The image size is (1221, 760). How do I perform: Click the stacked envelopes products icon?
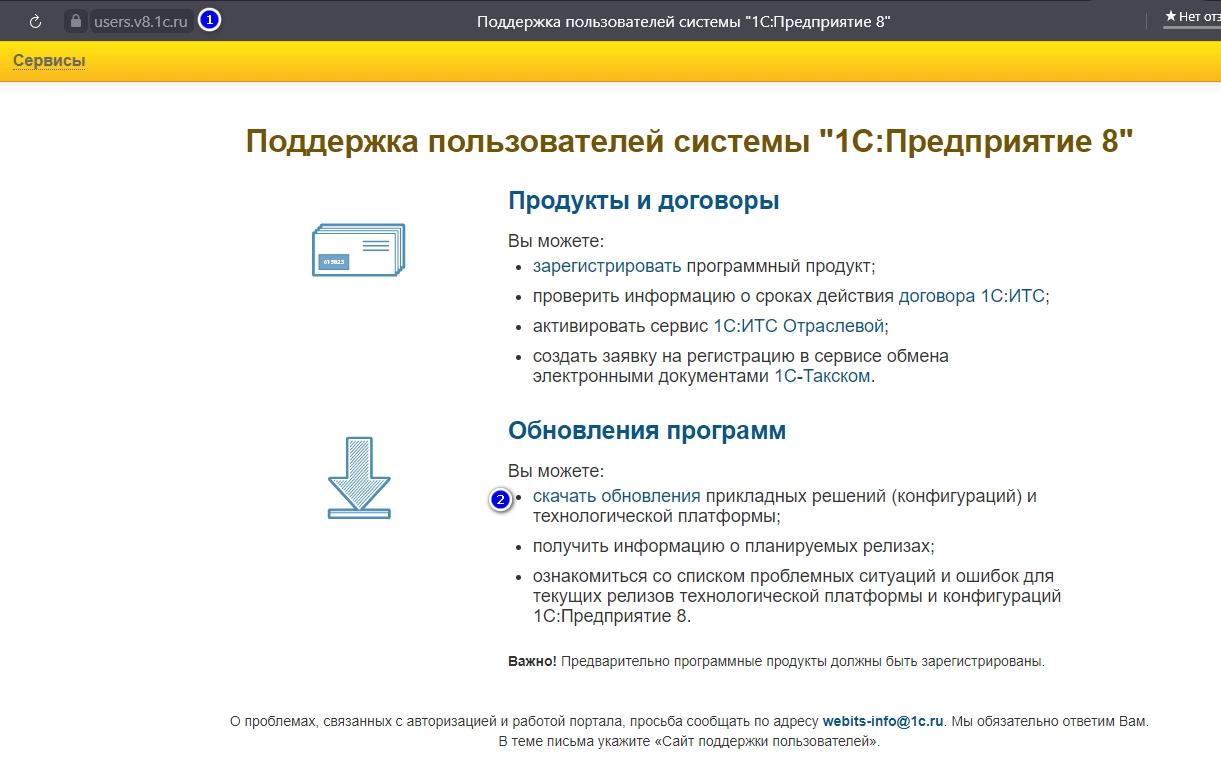point(358,250)
